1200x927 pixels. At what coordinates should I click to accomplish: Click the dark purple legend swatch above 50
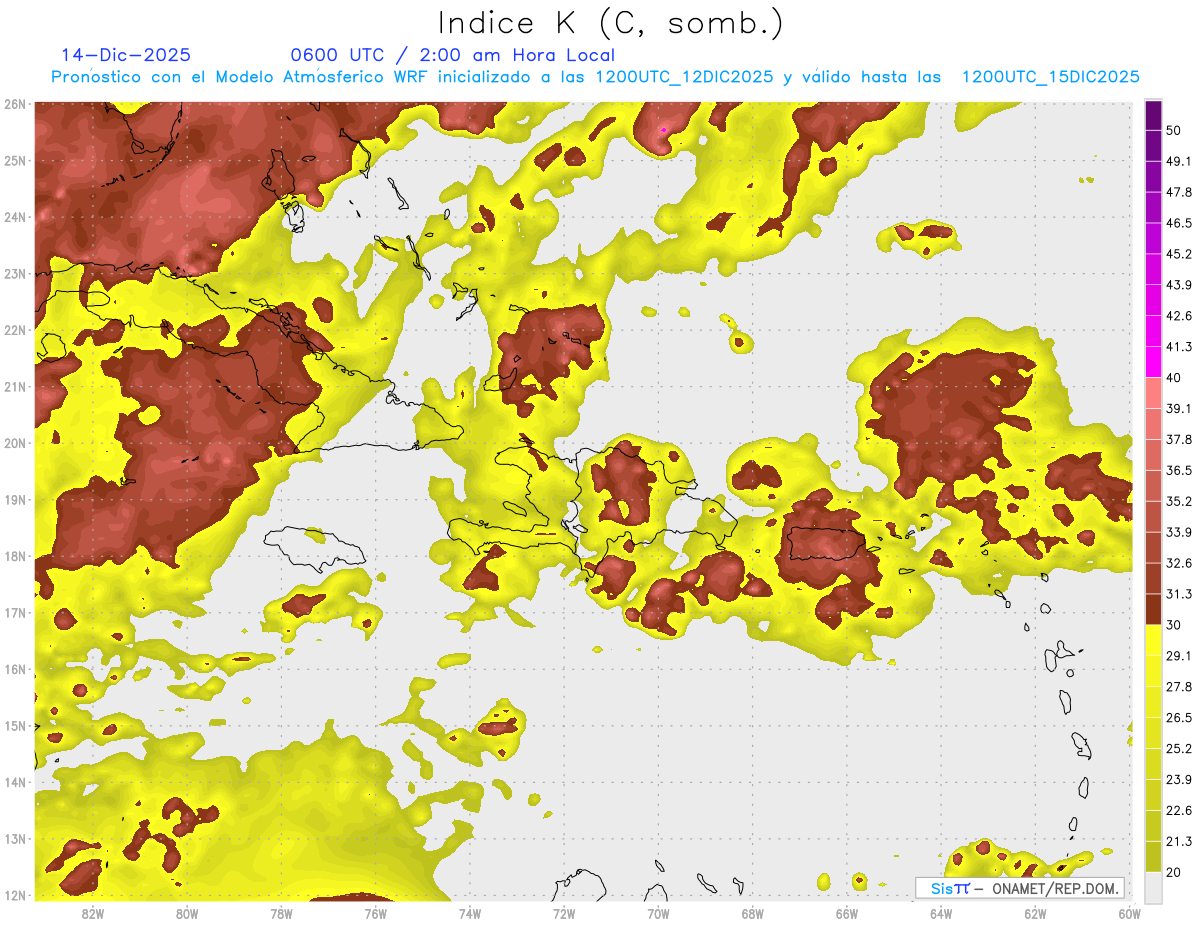(x=1153, y=116)
